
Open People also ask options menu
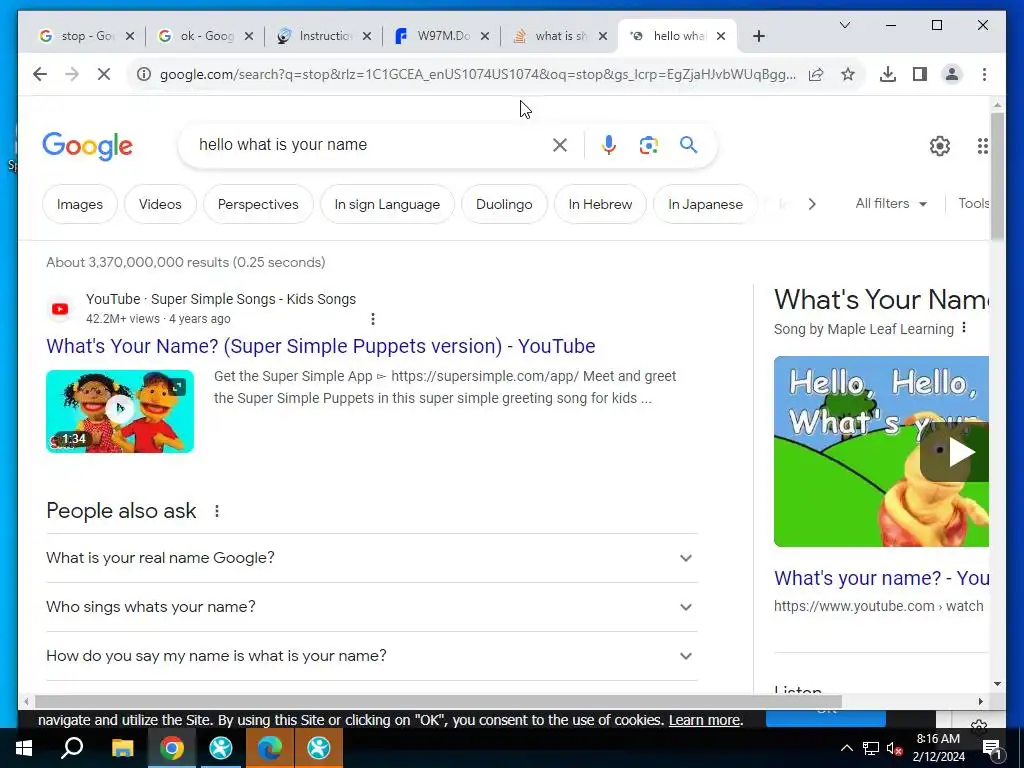click(217, 511)
